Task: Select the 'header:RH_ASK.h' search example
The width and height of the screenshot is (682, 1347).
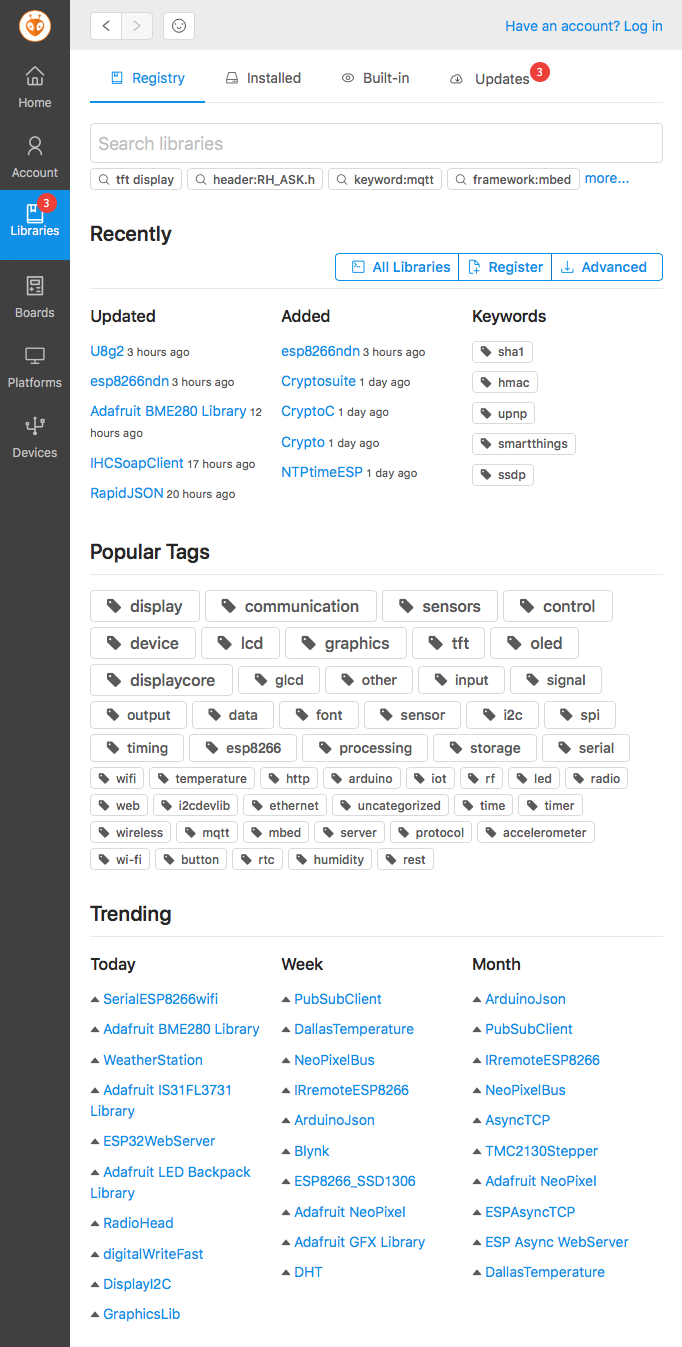Action: pyautogui.click(x=255, y=180)
